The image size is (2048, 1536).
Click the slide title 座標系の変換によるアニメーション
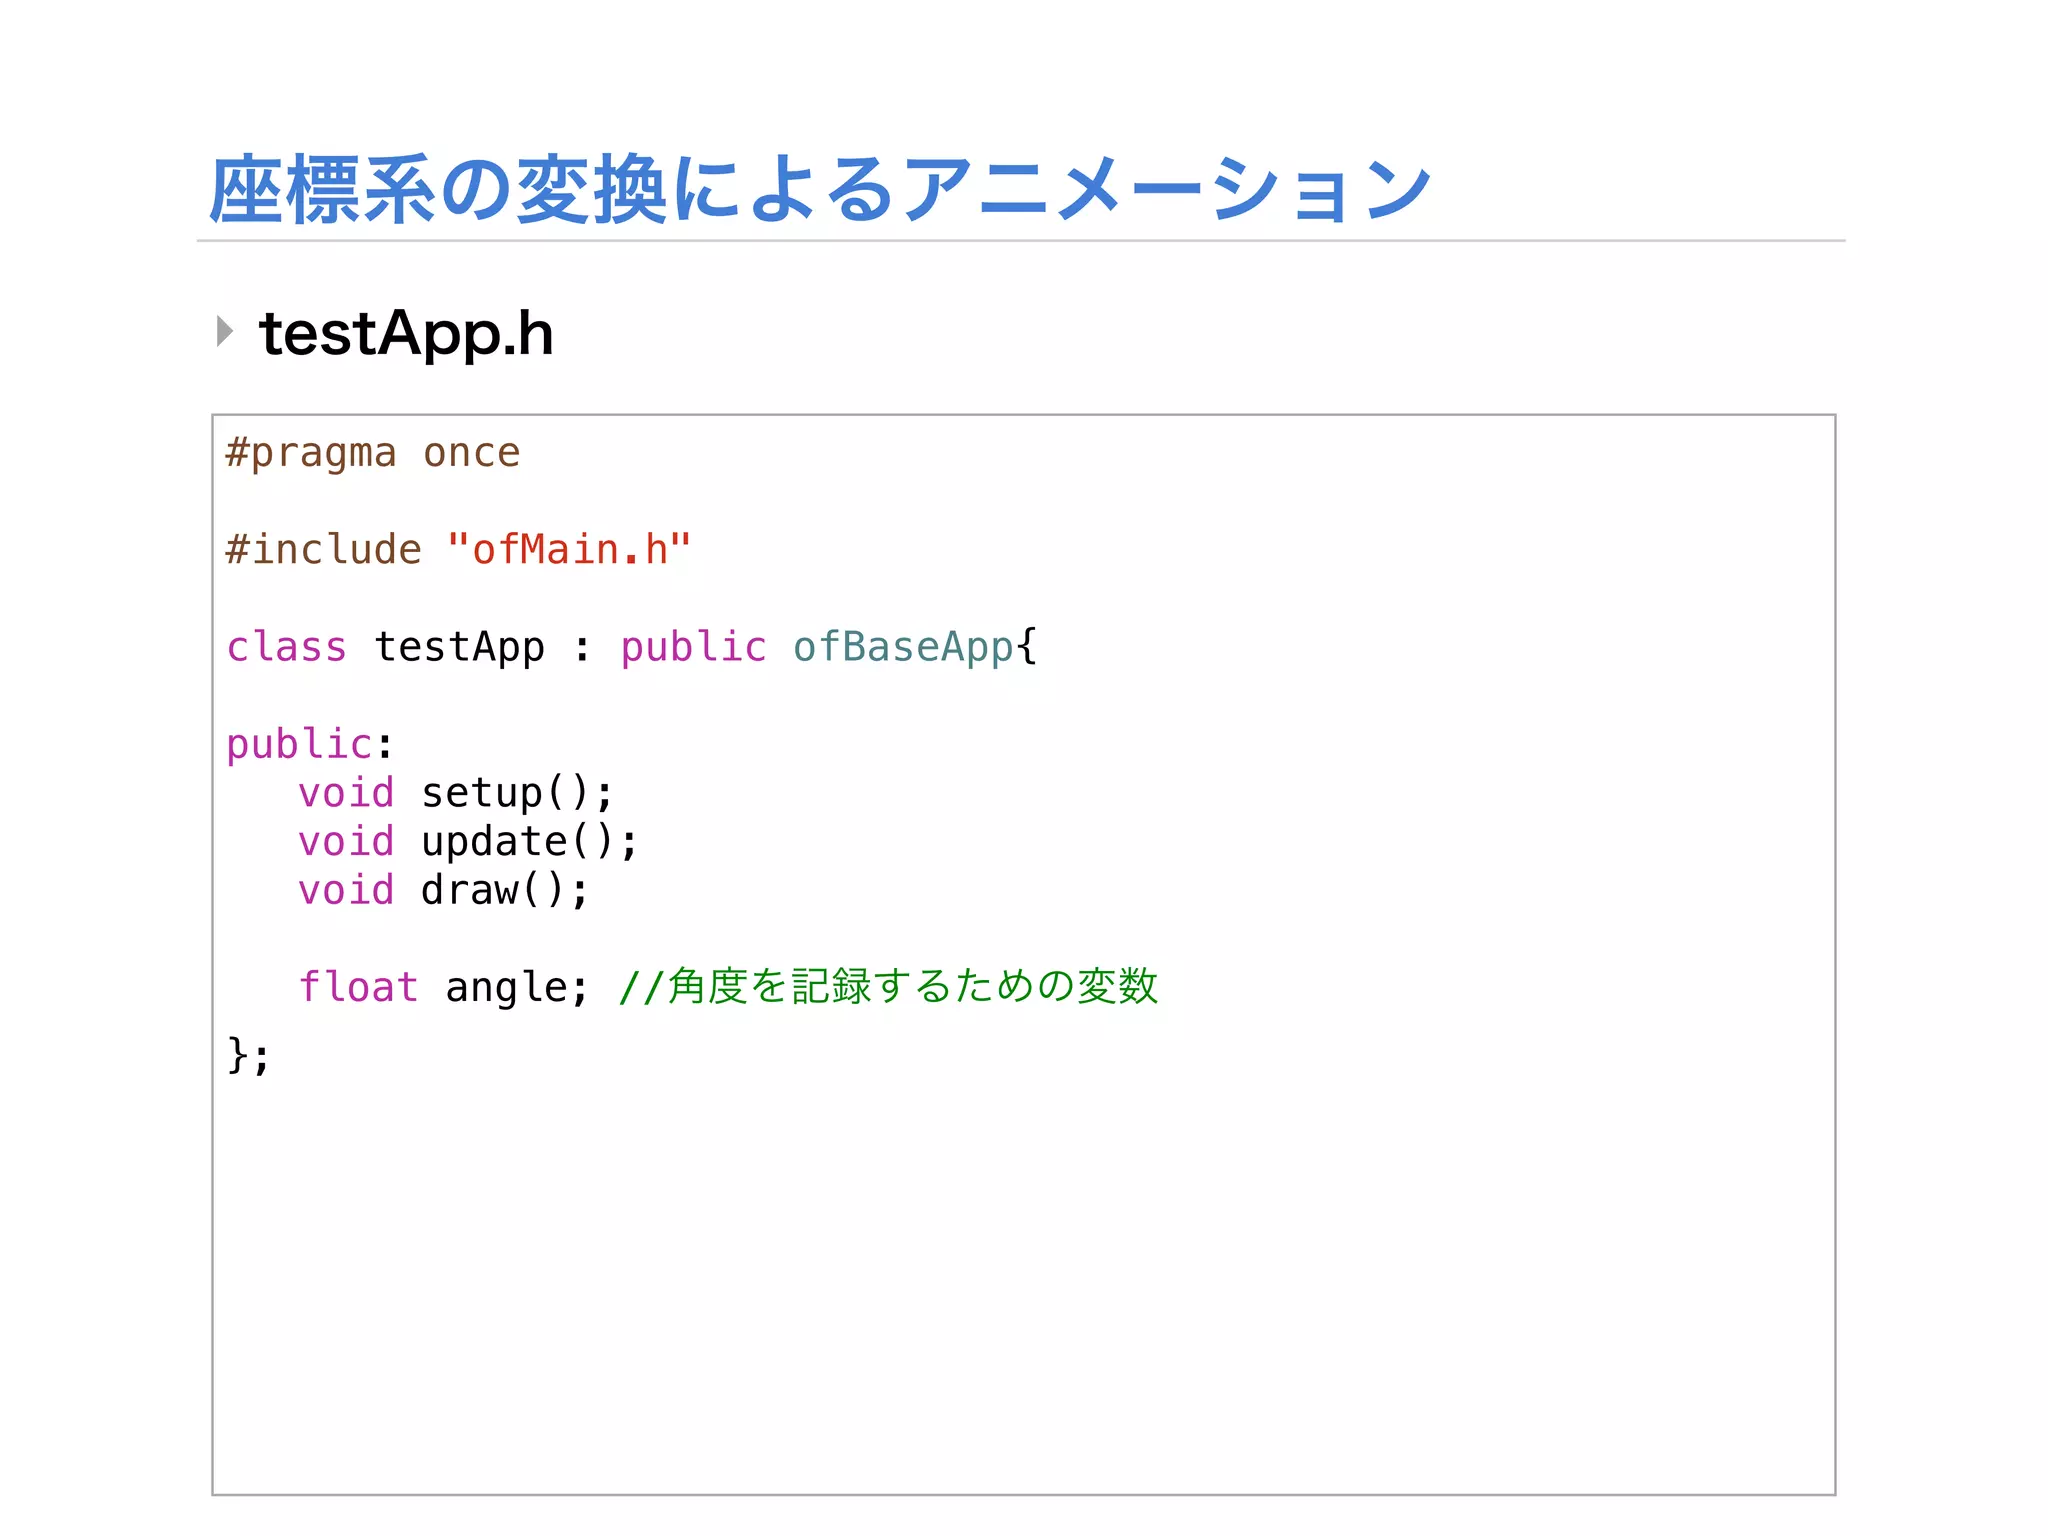[820, 189]
